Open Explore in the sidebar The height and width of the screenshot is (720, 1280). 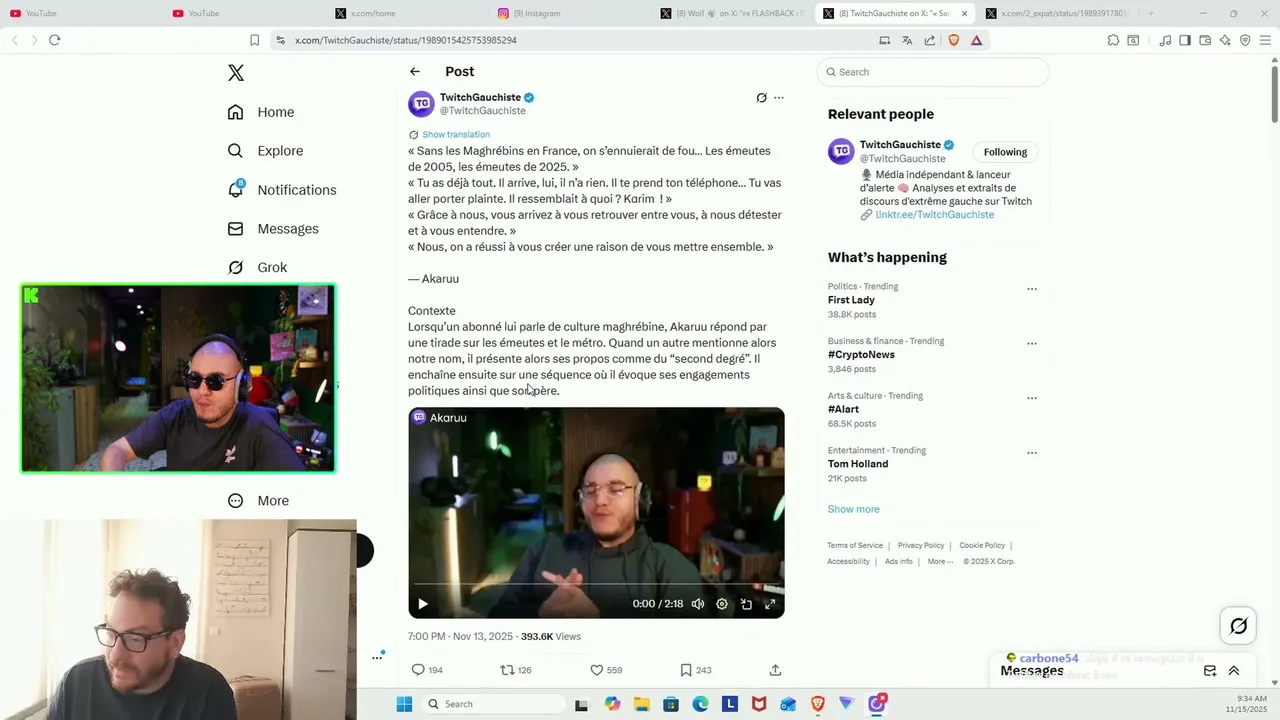pyautogui.click(x=265, y=151)
